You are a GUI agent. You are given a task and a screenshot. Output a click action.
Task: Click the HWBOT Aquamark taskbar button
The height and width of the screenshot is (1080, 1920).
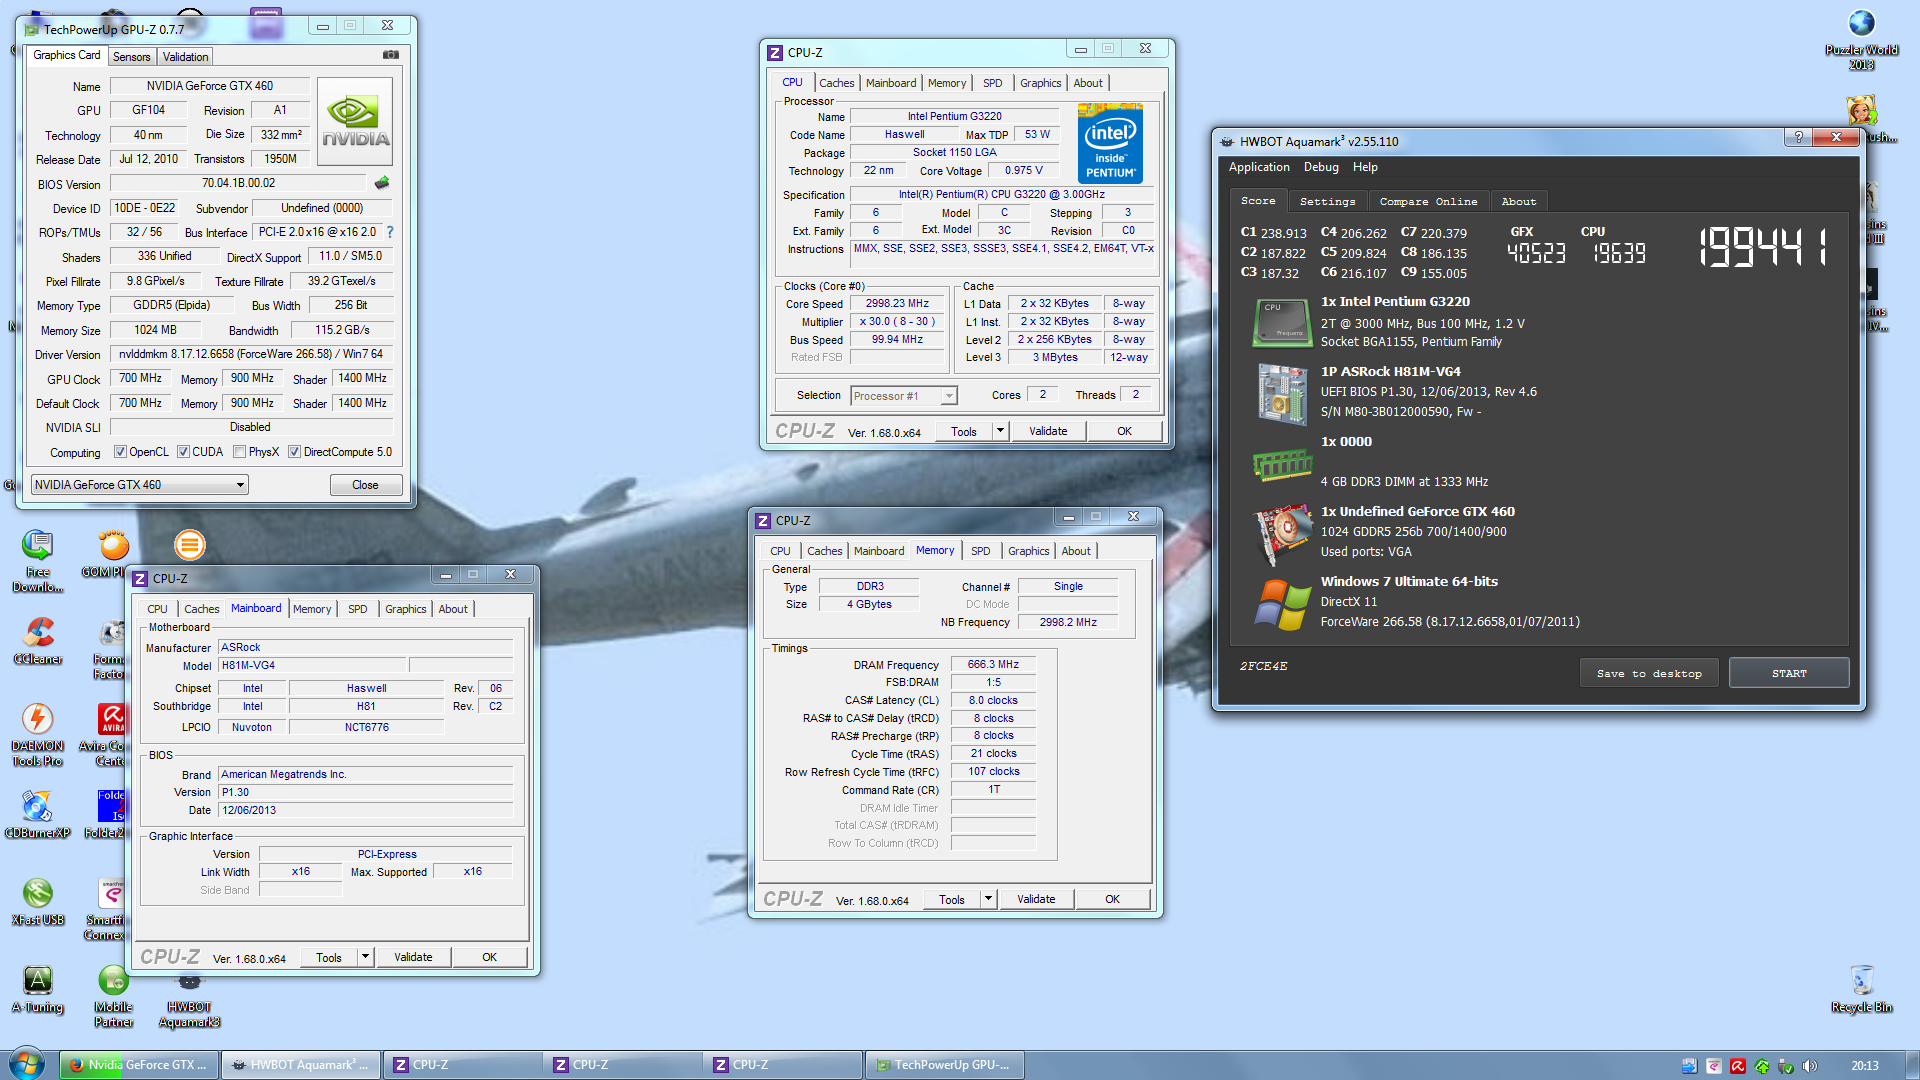pos(301,1065)
